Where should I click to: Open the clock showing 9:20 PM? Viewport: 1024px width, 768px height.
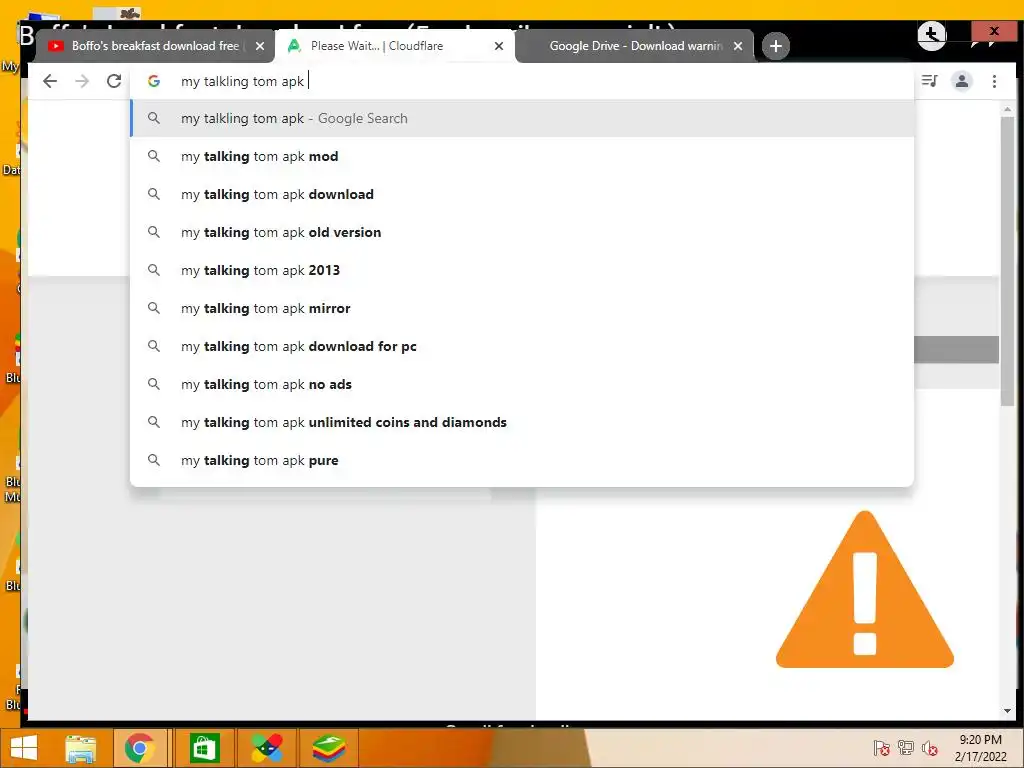[x=980, y=748]
